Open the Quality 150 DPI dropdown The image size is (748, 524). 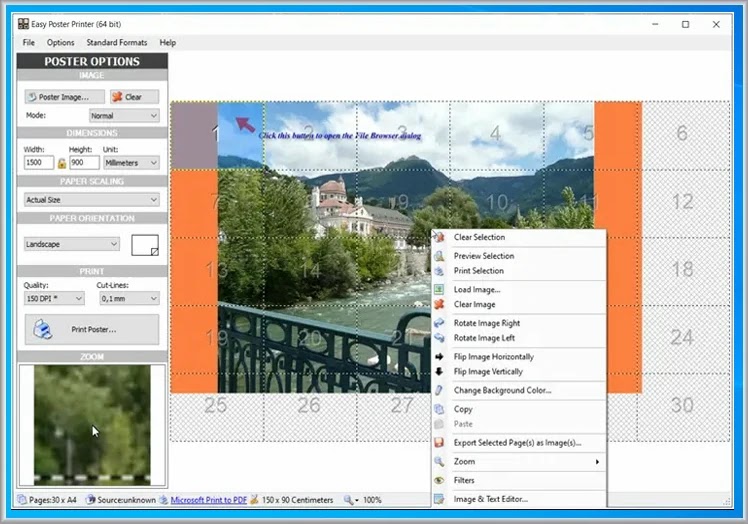point(54,299)
